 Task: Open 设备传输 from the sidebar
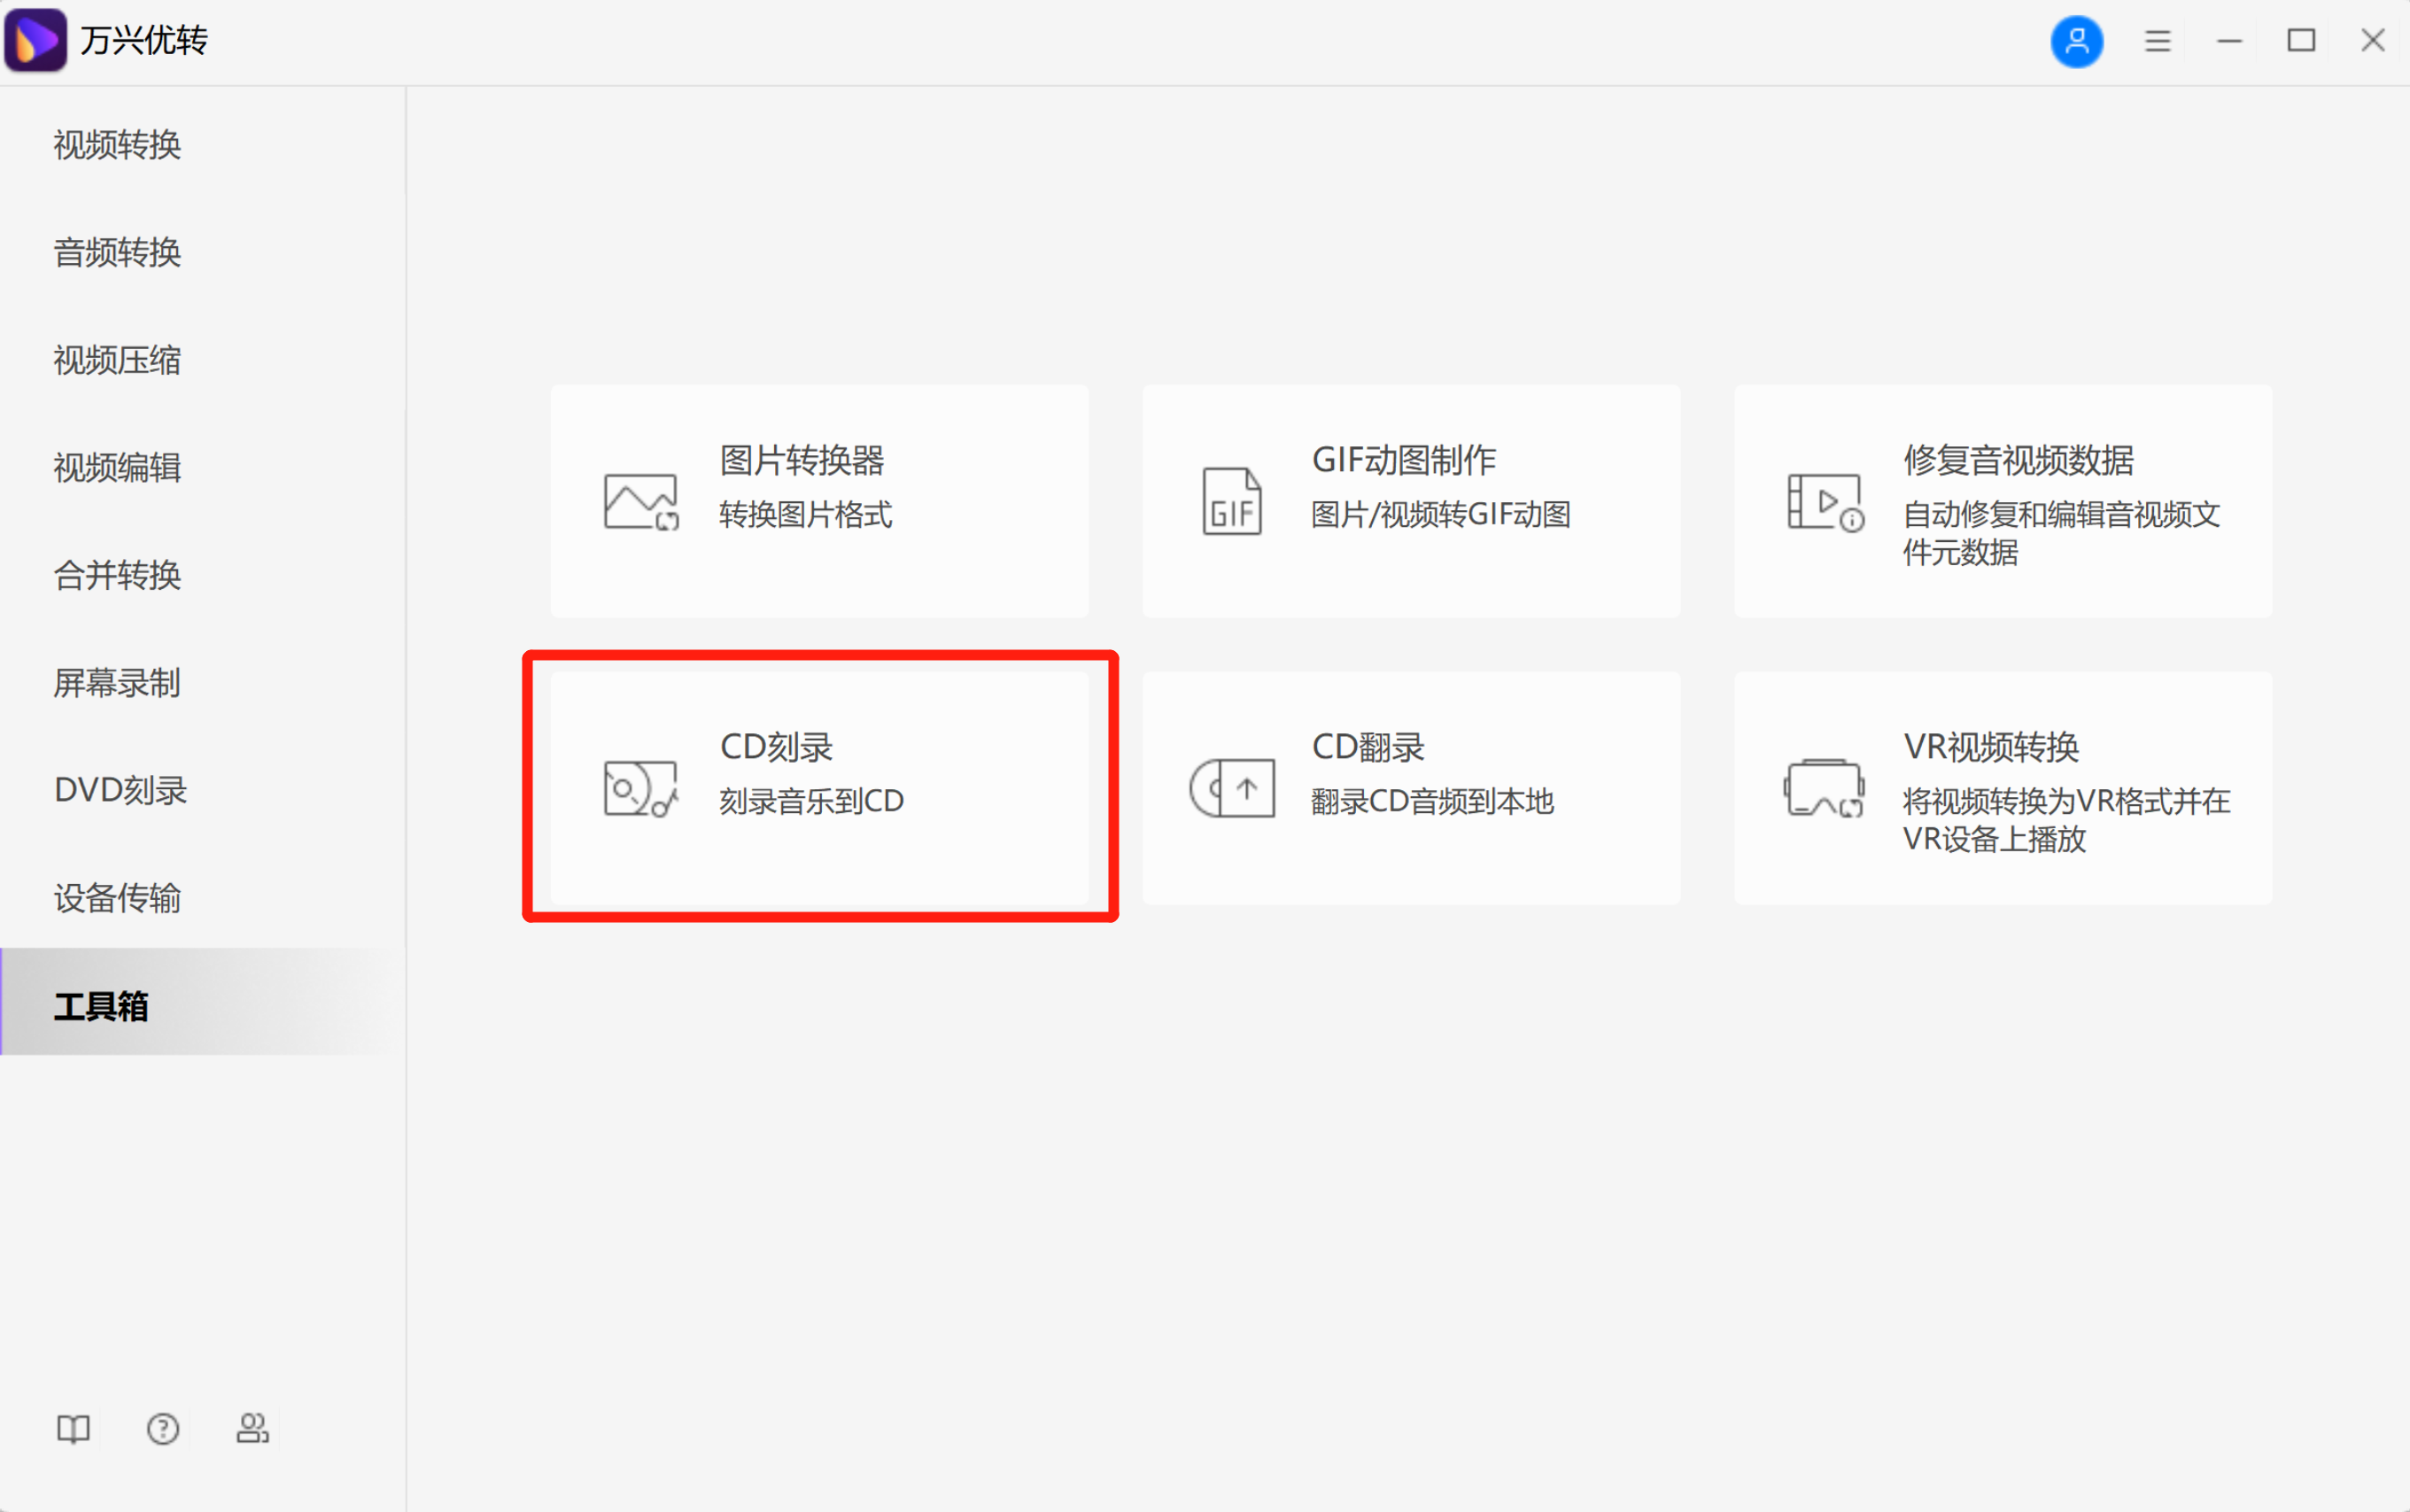click(x=117, y=898)
